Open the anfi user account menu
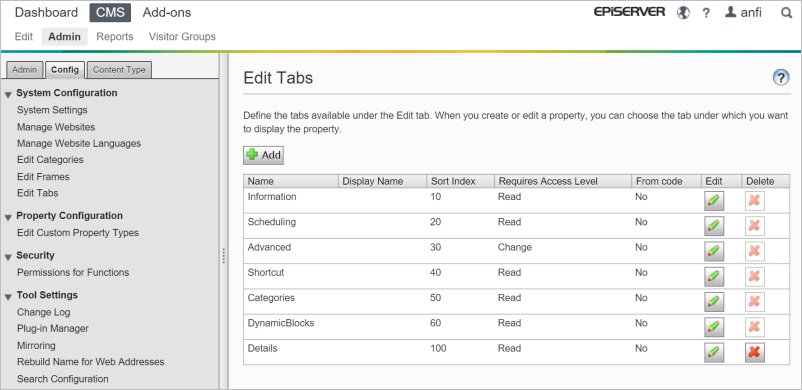 click(x=743, y=13)
